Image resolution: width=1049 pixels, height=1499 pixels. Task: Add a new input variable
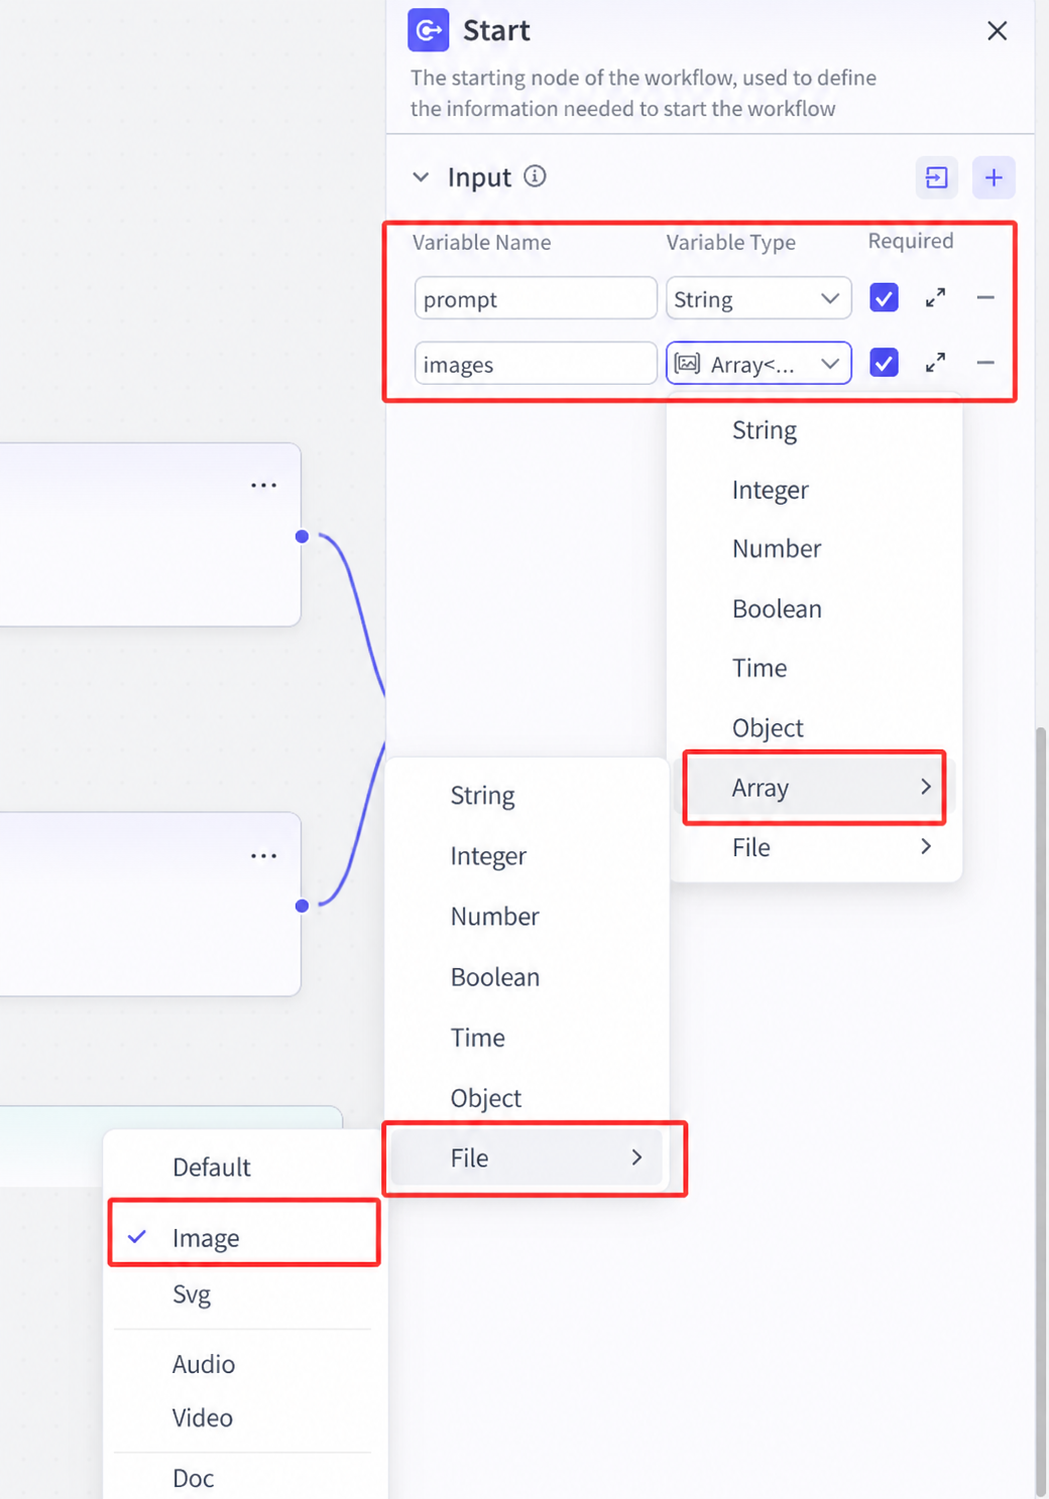point(994,178)
